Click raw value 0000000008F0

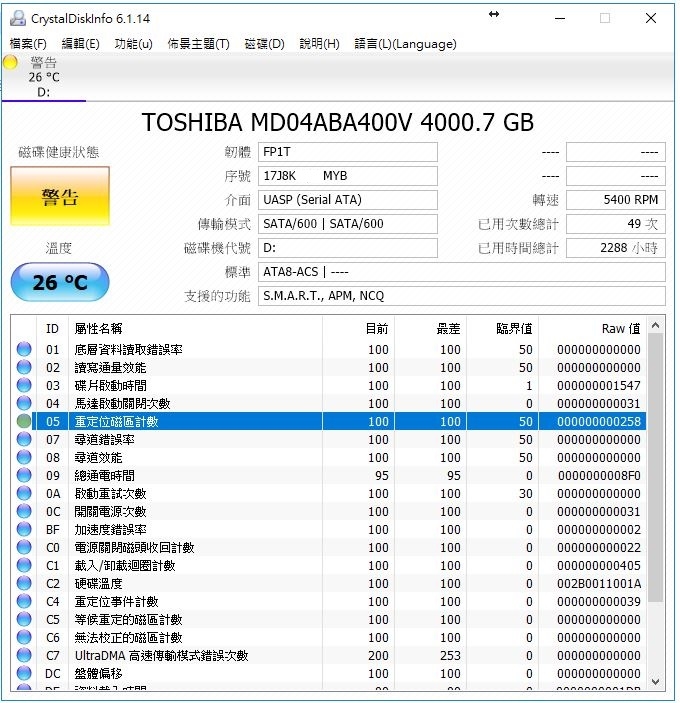599,476
